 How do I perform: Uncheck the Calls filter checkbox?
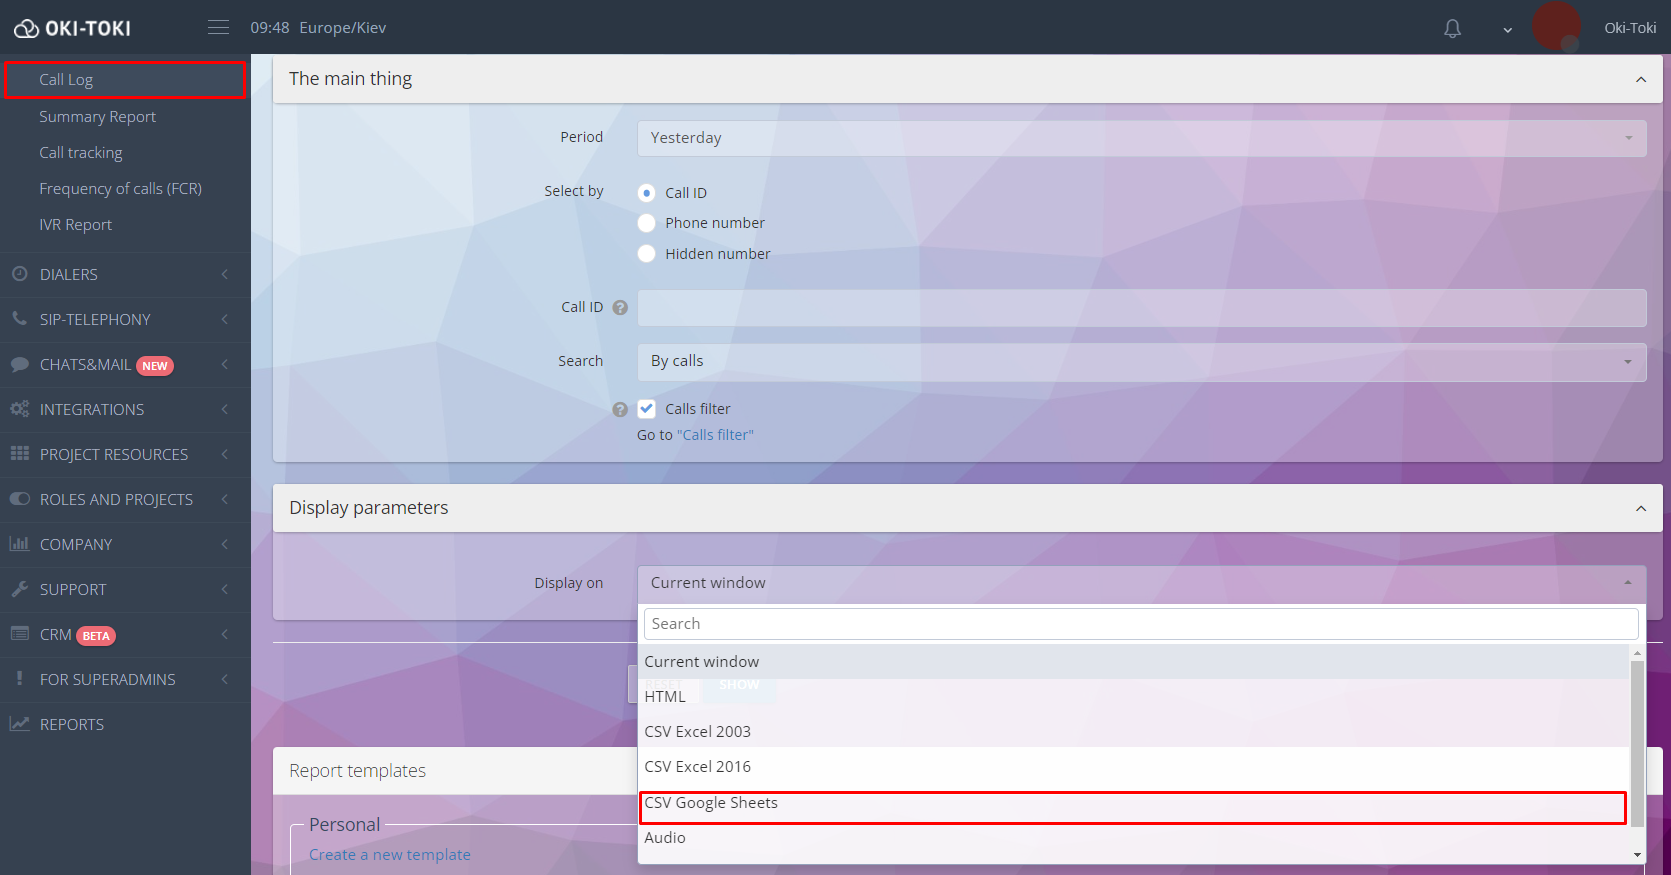tap(647, 409)
